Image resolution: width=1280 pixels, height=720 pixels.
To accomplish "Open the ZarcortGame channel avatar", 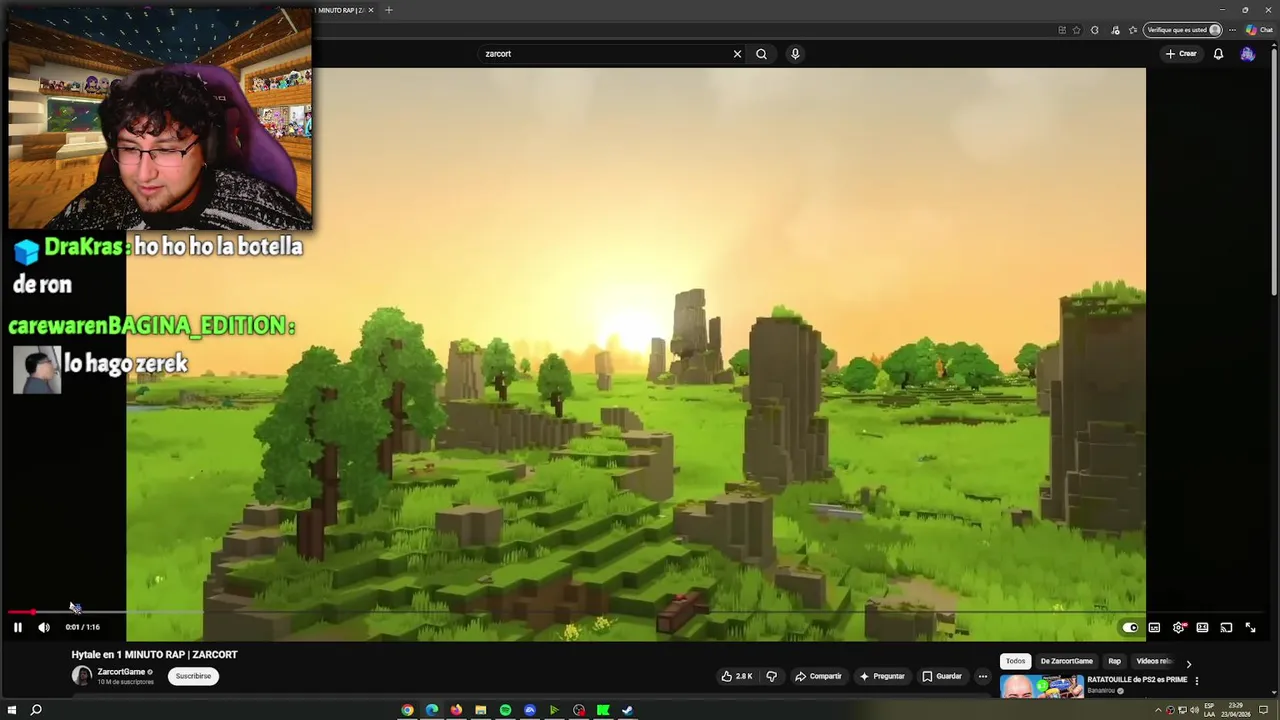I will (x=82, y=676).
